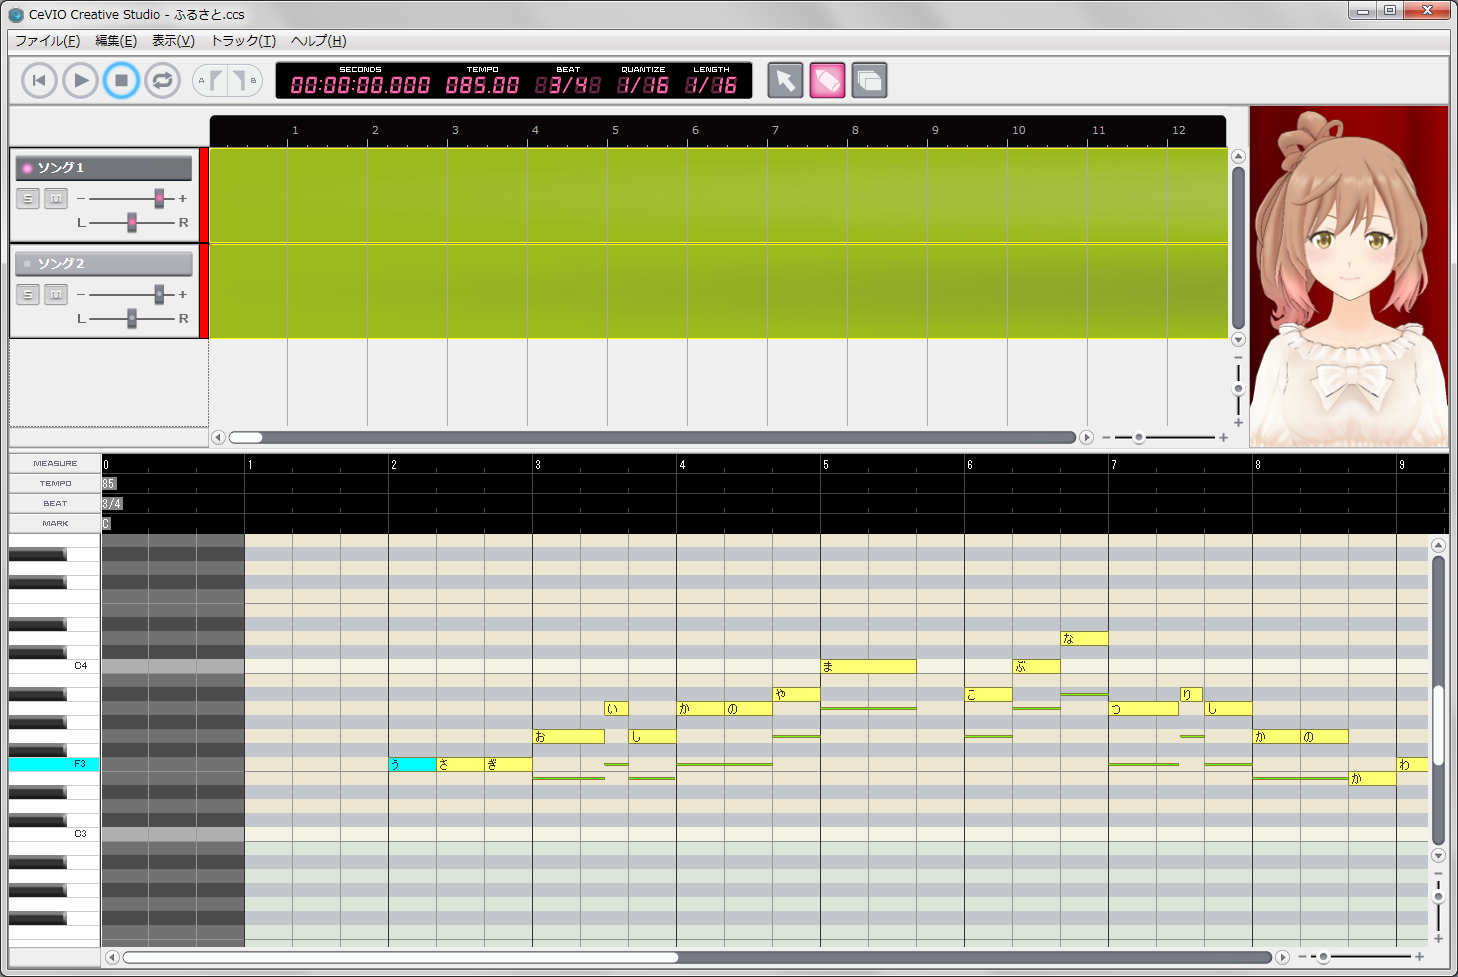Click the ソング2 pan slider handle

pos(131,318)
